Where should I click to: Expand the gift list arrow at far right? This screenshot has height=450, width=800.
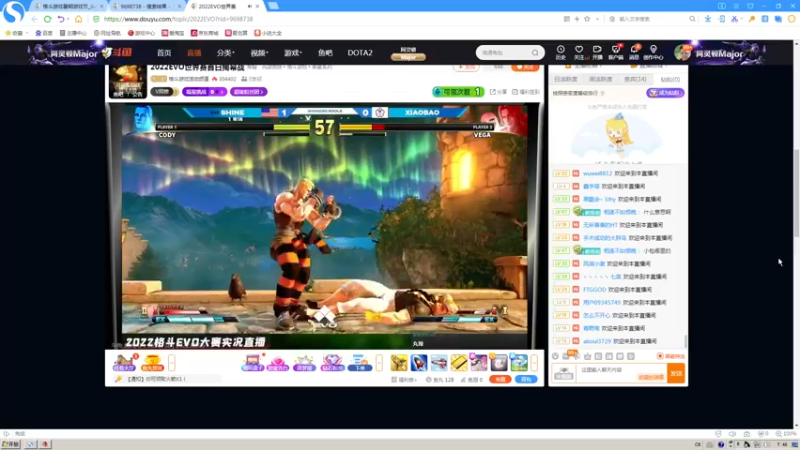[534, 363]
